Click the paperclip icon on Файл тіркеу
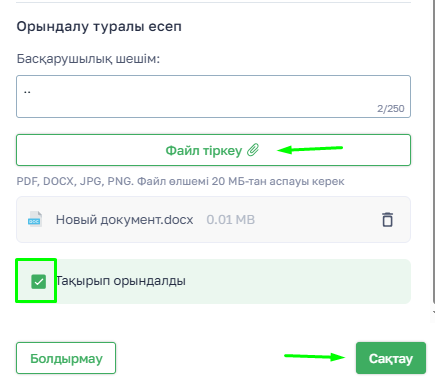This screenshot has width=435, height=388. (253, 150)
